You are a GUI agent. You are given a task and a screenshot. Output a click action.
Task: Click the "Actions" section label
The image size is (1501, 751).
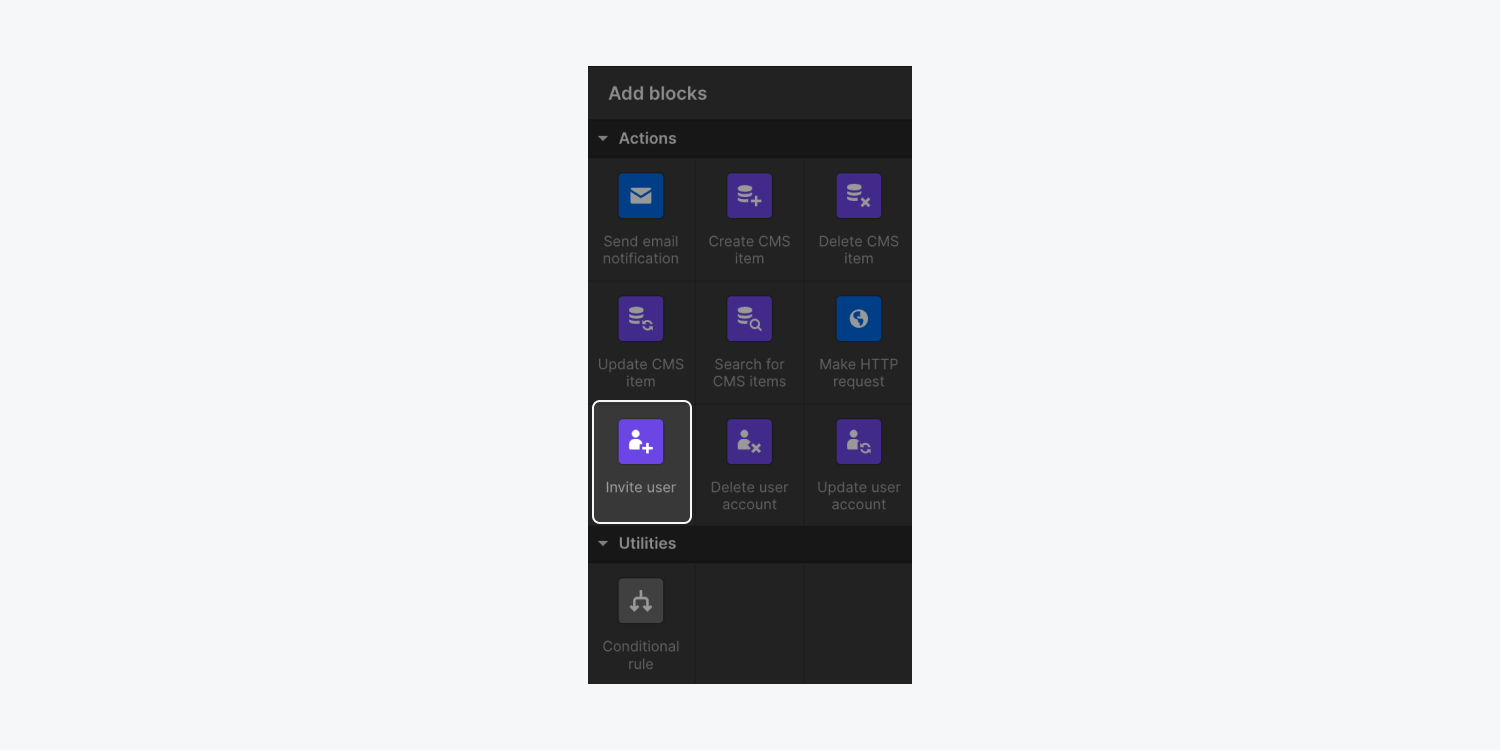pos(647,139)
